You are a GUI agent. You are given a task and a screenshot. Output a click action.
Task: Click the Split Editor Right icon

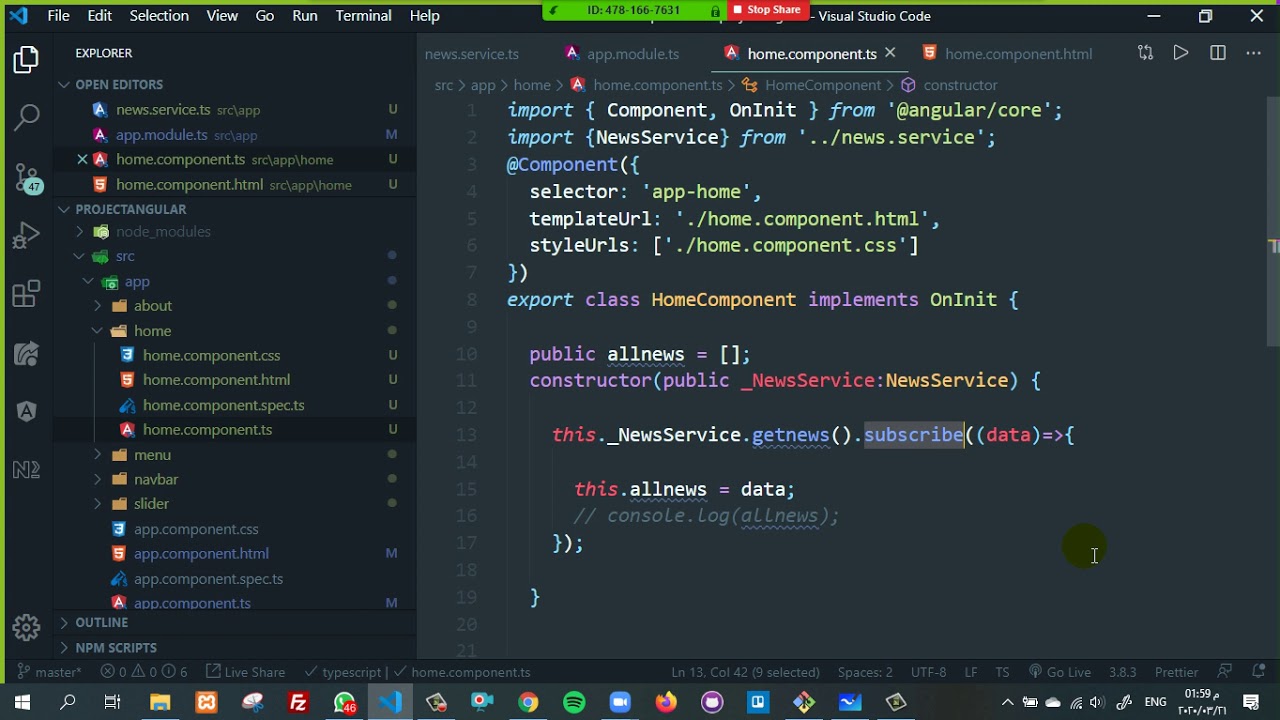(x=1217, y=53)
